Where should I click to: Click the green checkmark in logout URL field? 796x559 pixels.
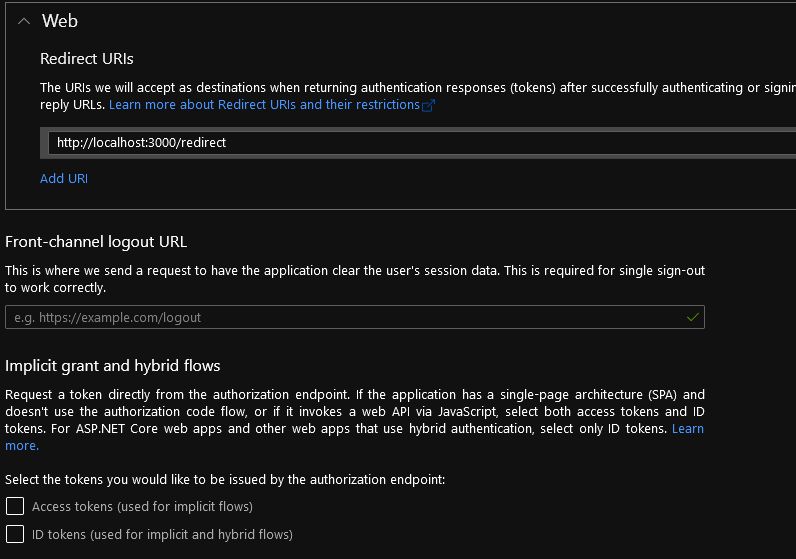click(692, 317)
